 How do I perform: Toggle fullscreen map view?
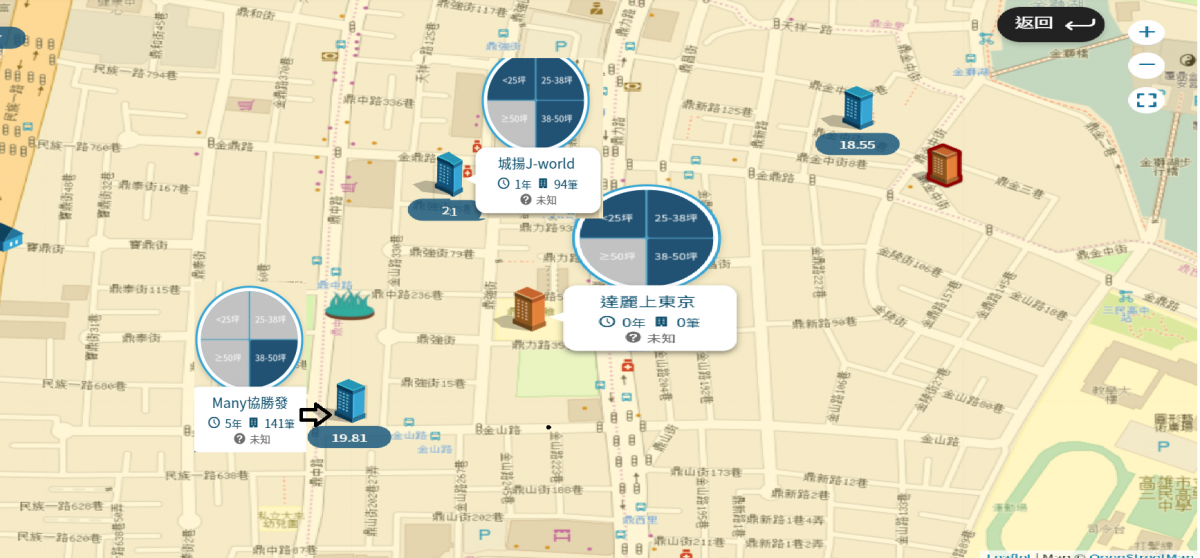pos(1146,99)
